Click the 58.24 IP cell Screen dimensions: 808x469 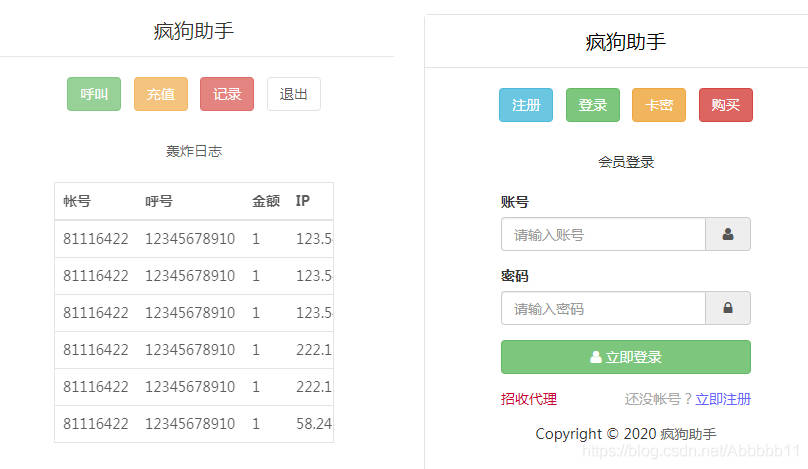(314, 424)
